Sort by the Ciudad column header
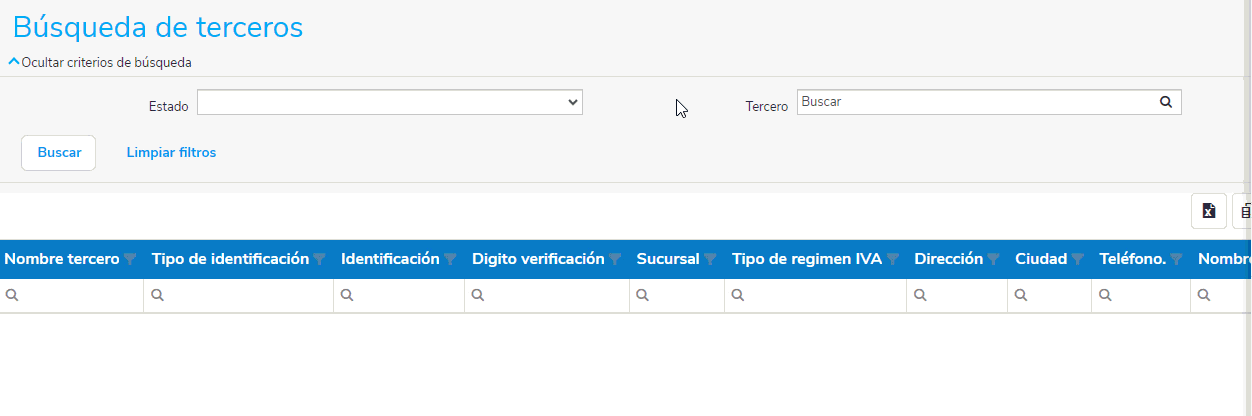This screenshot has width=1252, height=416. [1040, 259]
